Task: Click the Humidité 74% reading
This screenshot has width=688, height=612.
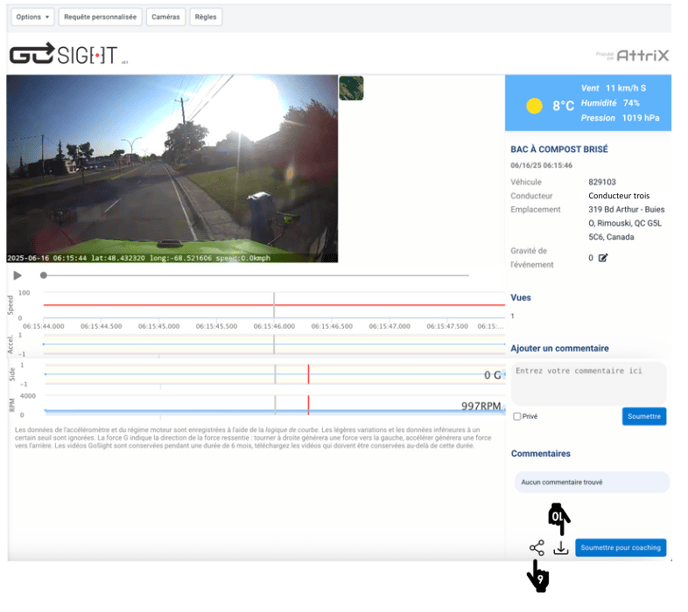Action: tap(610, 103)
